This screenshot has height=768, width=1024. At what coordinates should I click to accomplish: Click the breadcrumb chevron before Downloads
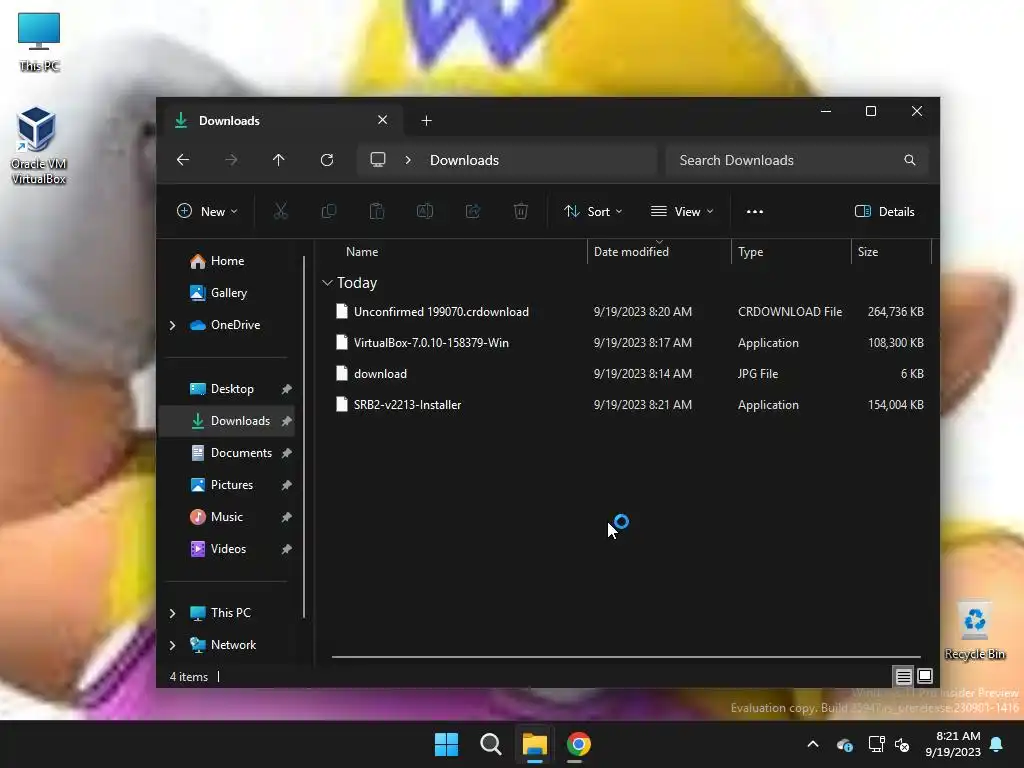click(x=408, y=160)
